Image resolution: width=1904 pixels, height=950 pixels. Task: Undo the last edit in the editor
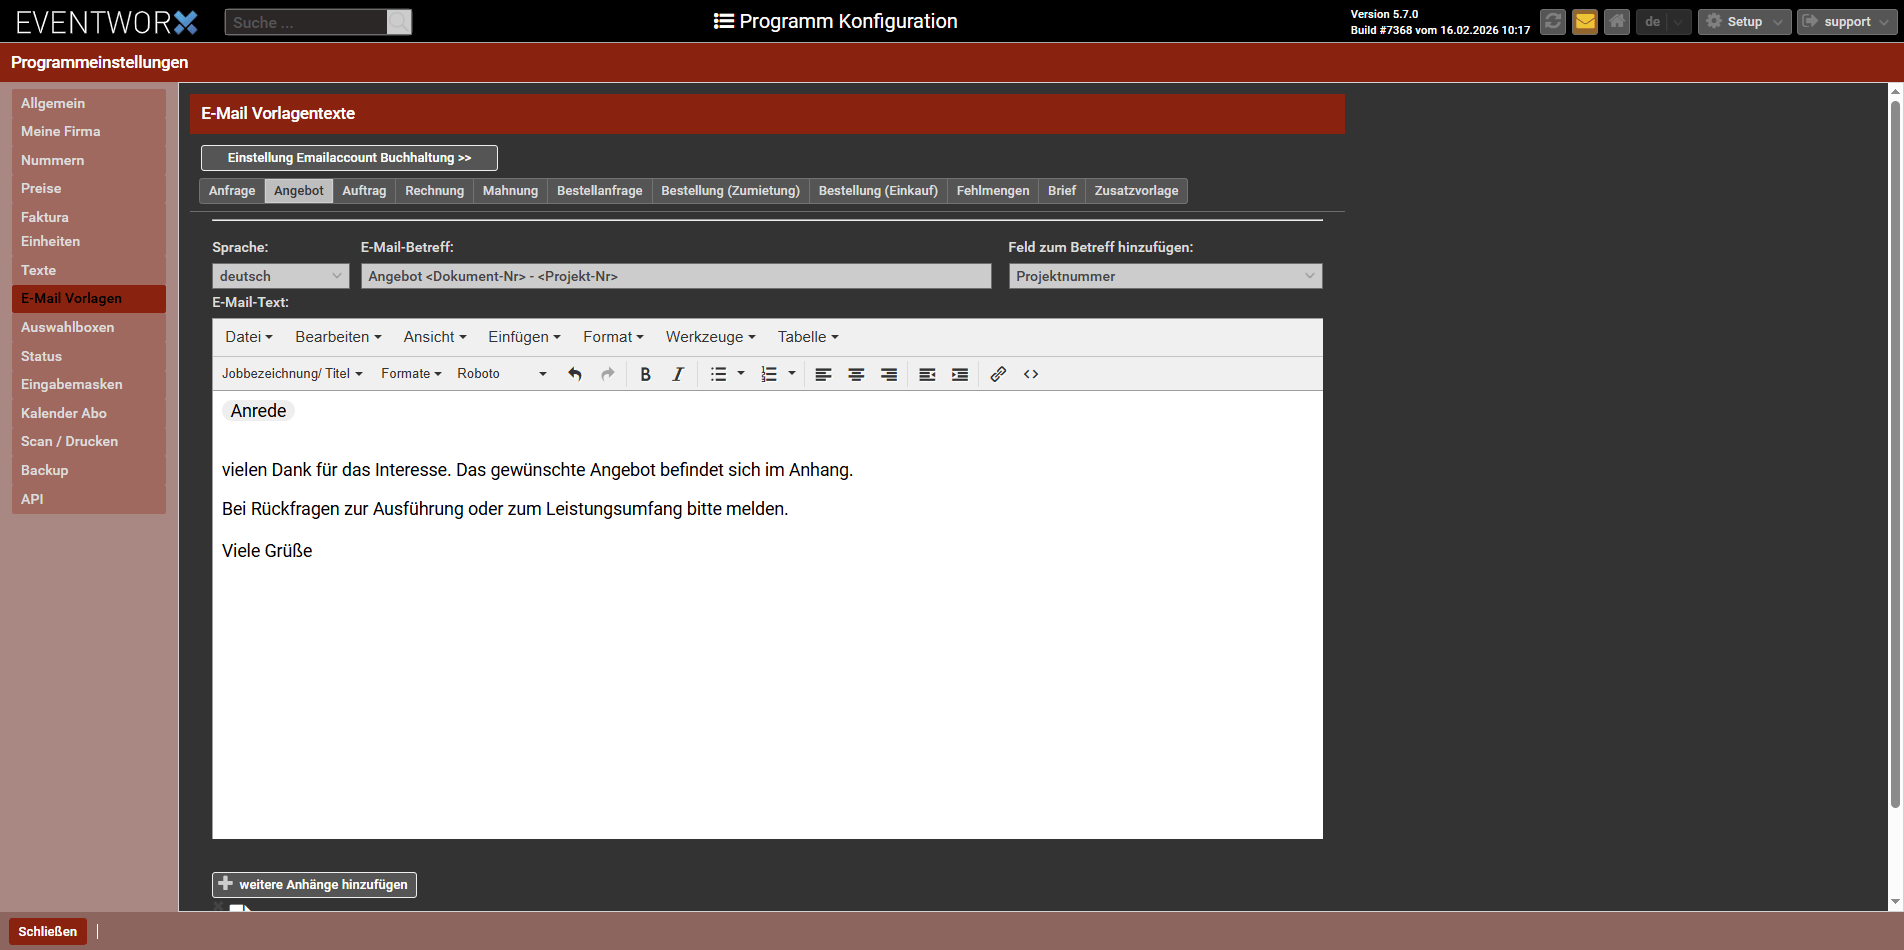(575, 374)
